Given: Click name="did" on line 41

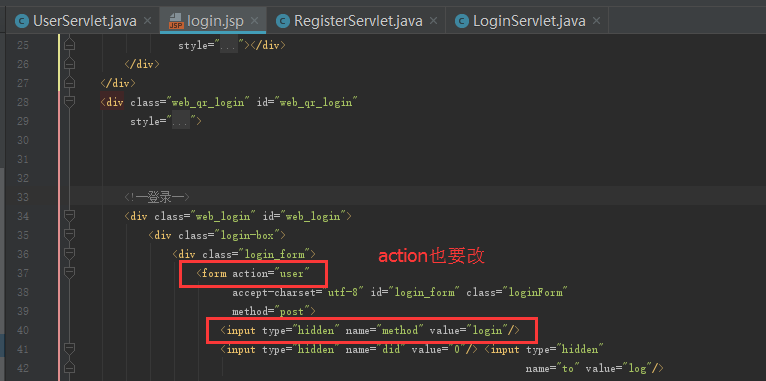Looking at the screenshot, I should point(376,350).
